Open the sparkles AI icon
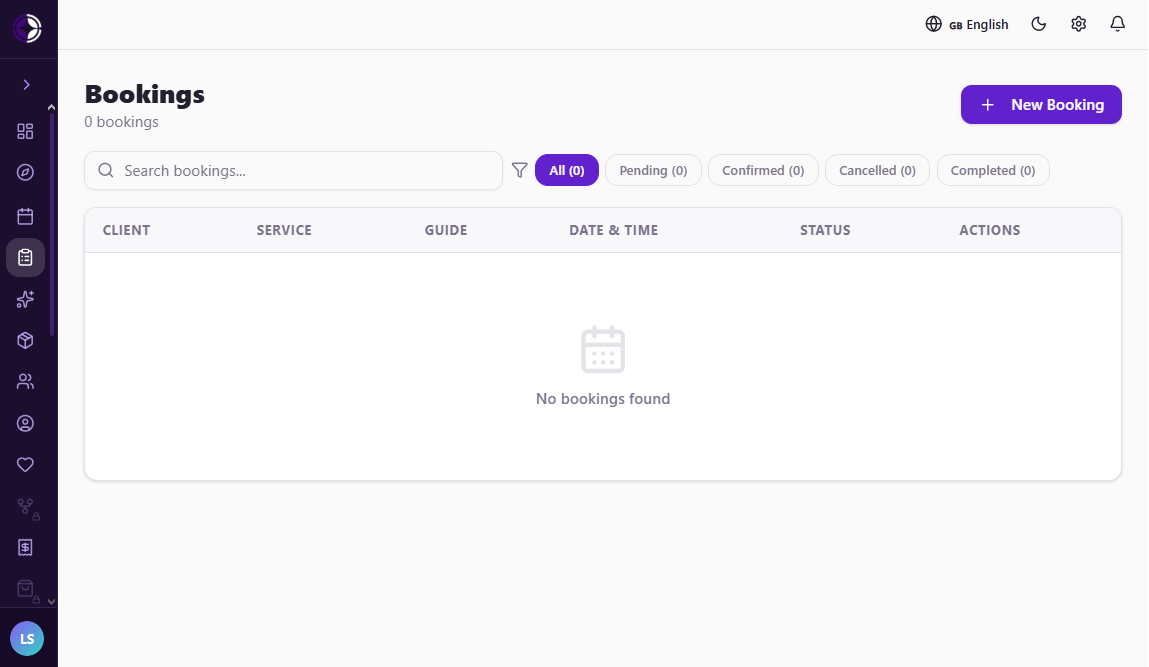 coord(25,299)
